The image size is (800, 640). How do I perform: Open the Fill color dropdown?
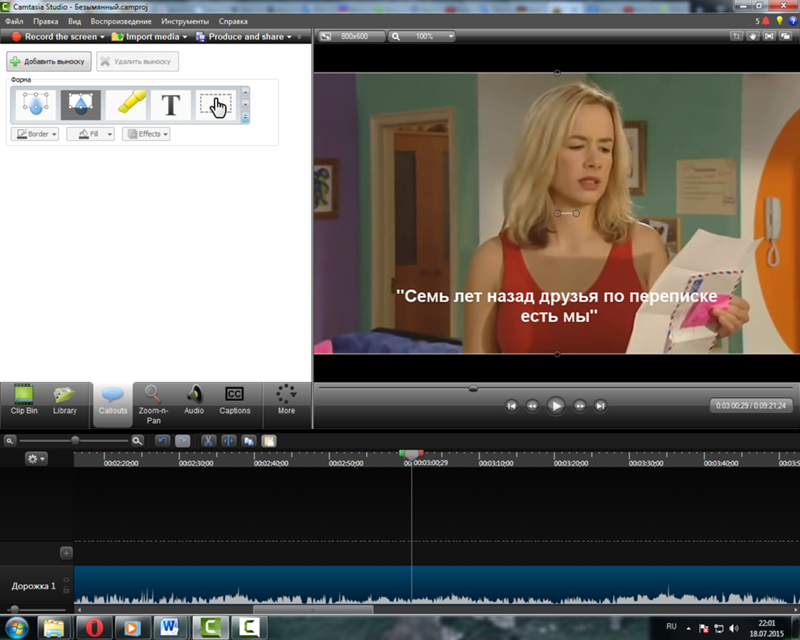90,134
